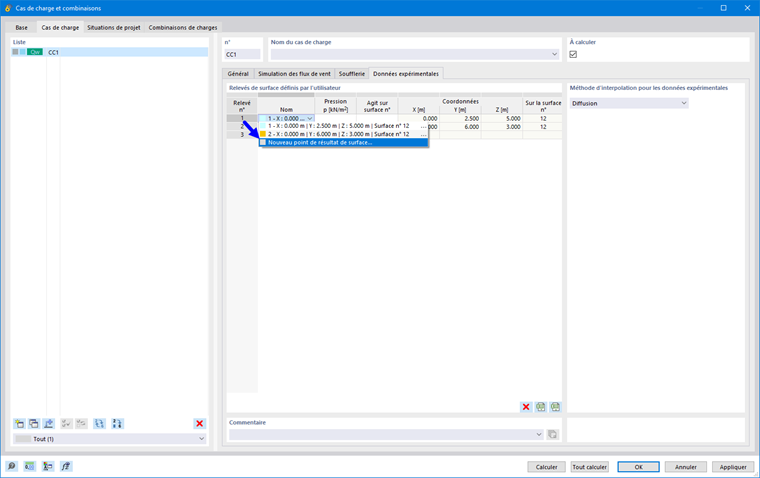Image resolution: width=760 pixels, height=478 pixels.
Task: Click the deselect all checkmarks icon
Action: [x=81, y=424]
